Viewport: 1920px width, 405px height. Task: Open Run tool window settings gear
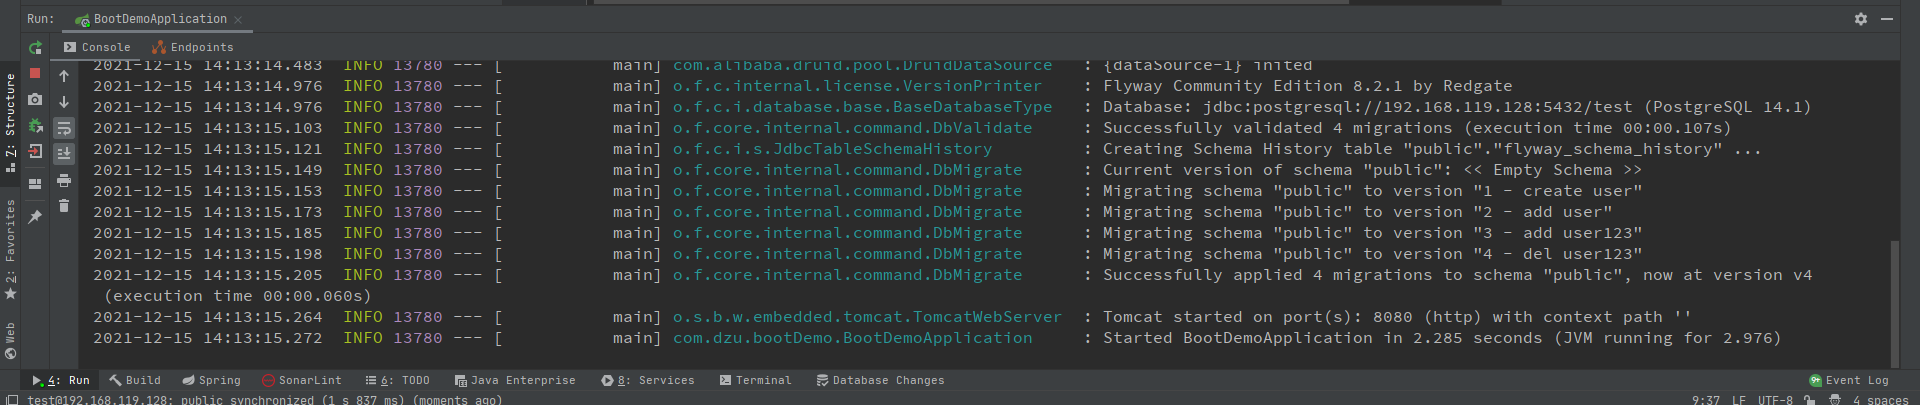pyautogui.click(x=1861, y=19)
